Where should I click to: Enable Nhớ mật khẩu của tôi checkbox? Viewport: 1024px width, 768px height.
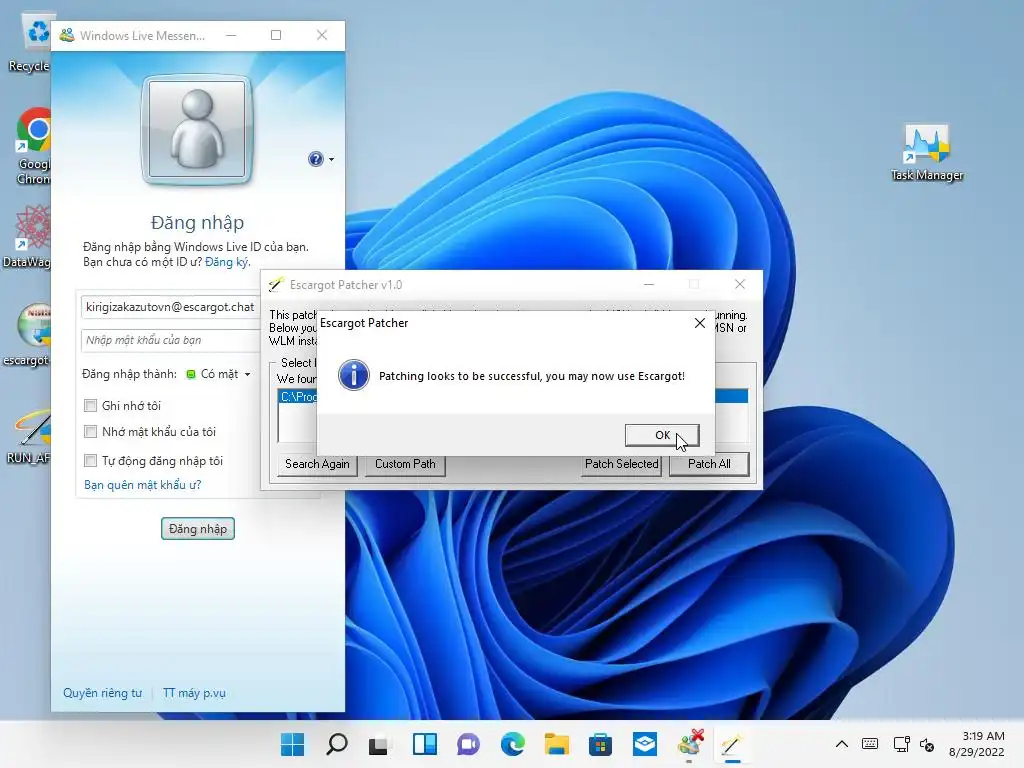91,432
